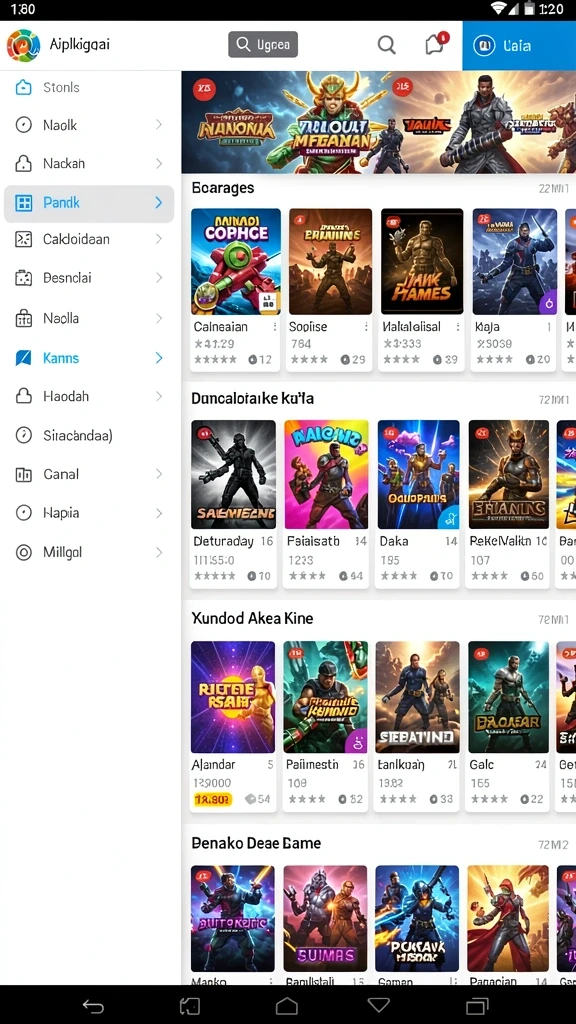Open the Benako Deae Bame section header
This screenshot has width=576, height=1024.
tap(256, 843)
